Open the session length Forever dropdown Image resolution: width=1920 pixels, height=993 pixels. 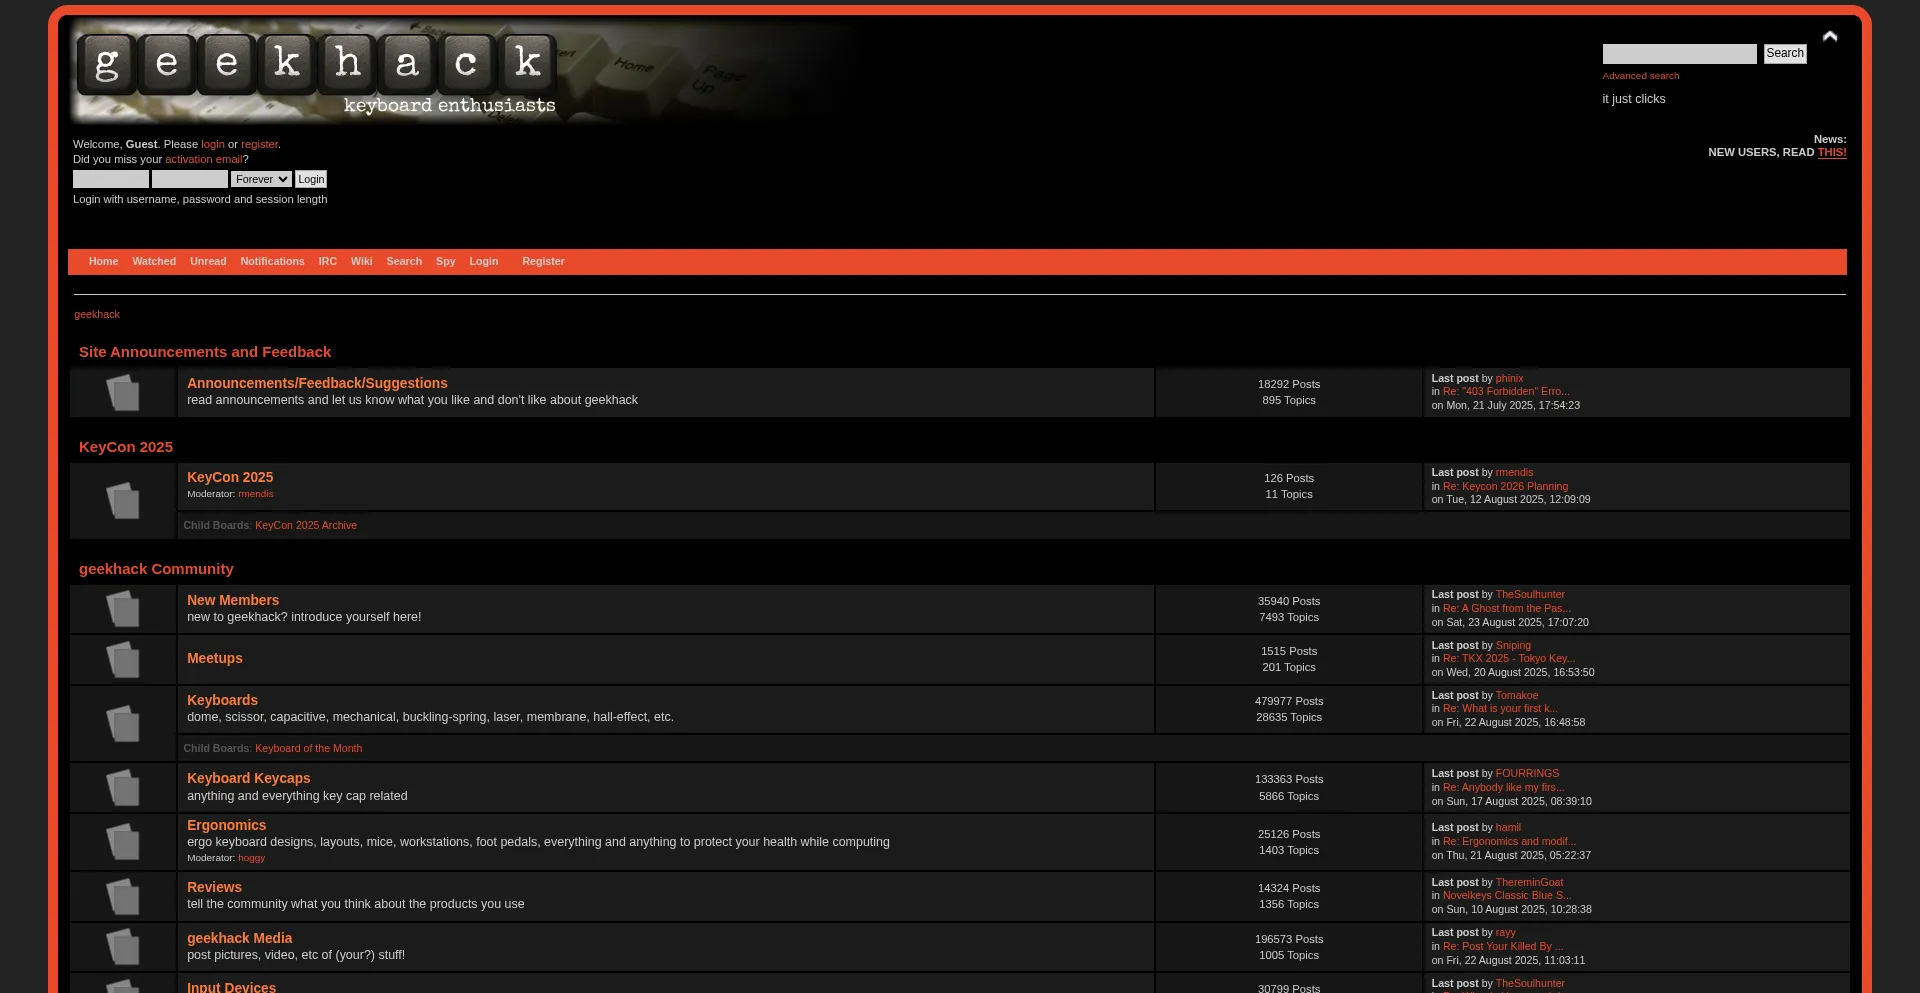pos(261,179)
